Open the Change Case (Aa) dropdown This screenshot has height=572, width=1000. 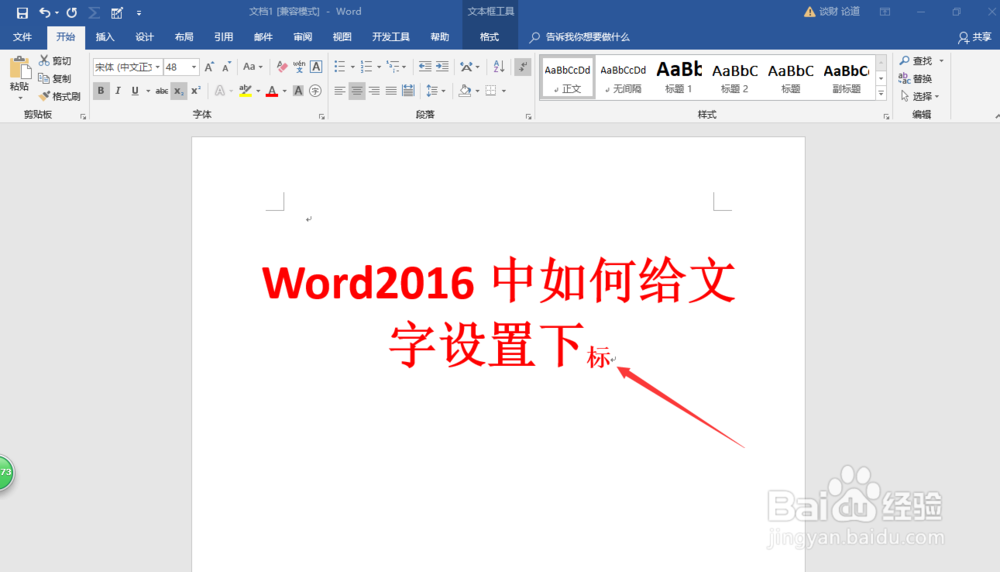point(253,67)
